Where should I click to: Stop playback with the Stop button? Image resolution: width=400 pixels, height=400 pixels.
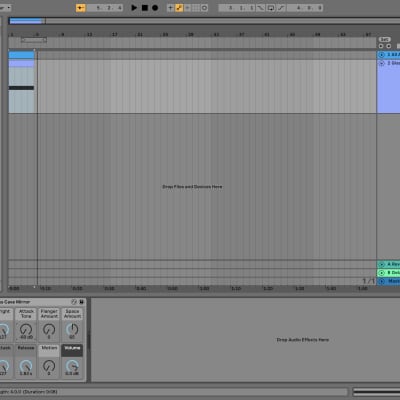[x=145, y=8]
